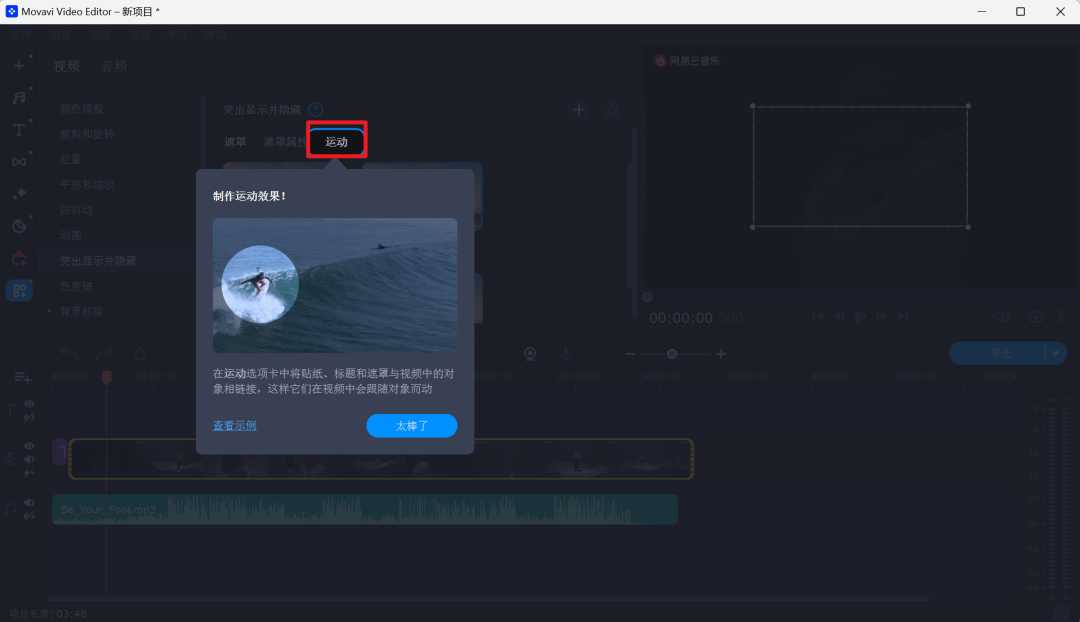
Task: Click the surfing preview image in the tip
Action: pos(335,285)
